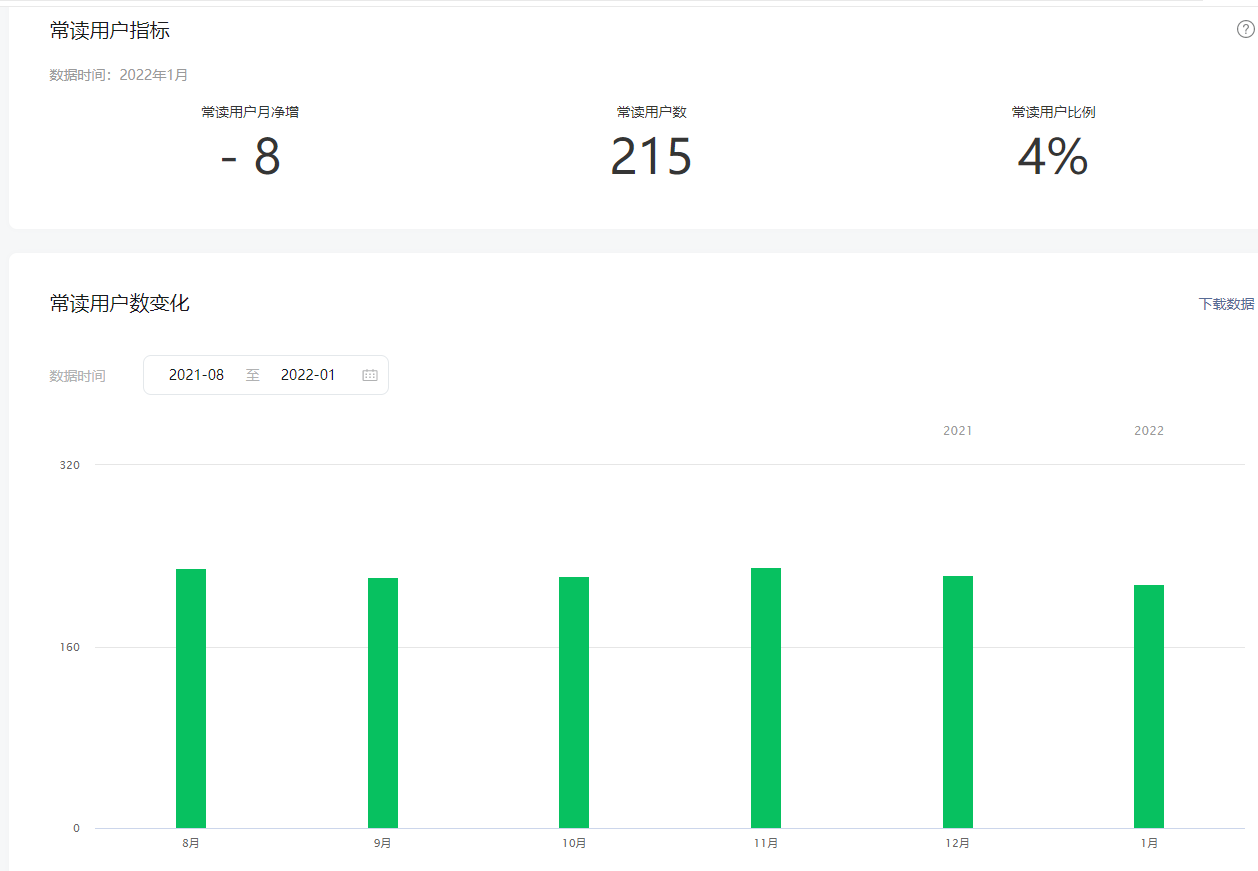Screen dimensions: 1258x871
Task: Select the 10月 green bar
Action: pos(574,702)
